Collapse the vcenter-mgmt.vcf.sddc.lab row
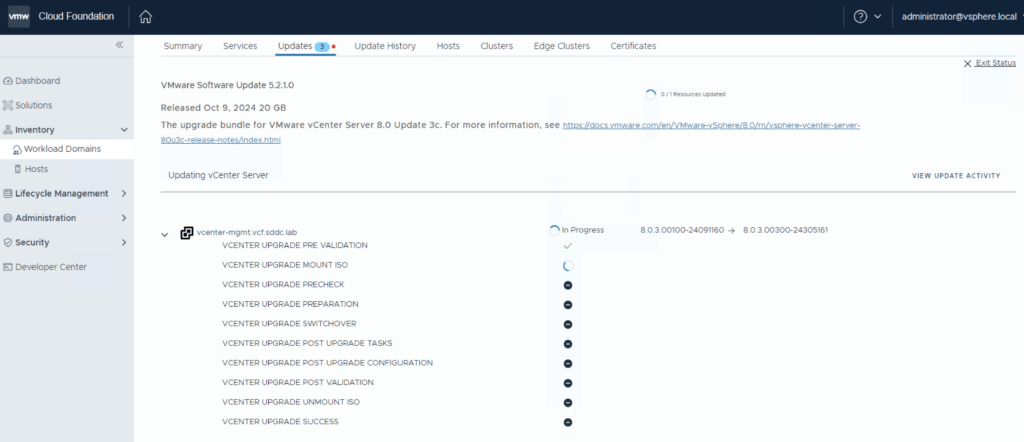The image size is (1024, 442). 165,235
